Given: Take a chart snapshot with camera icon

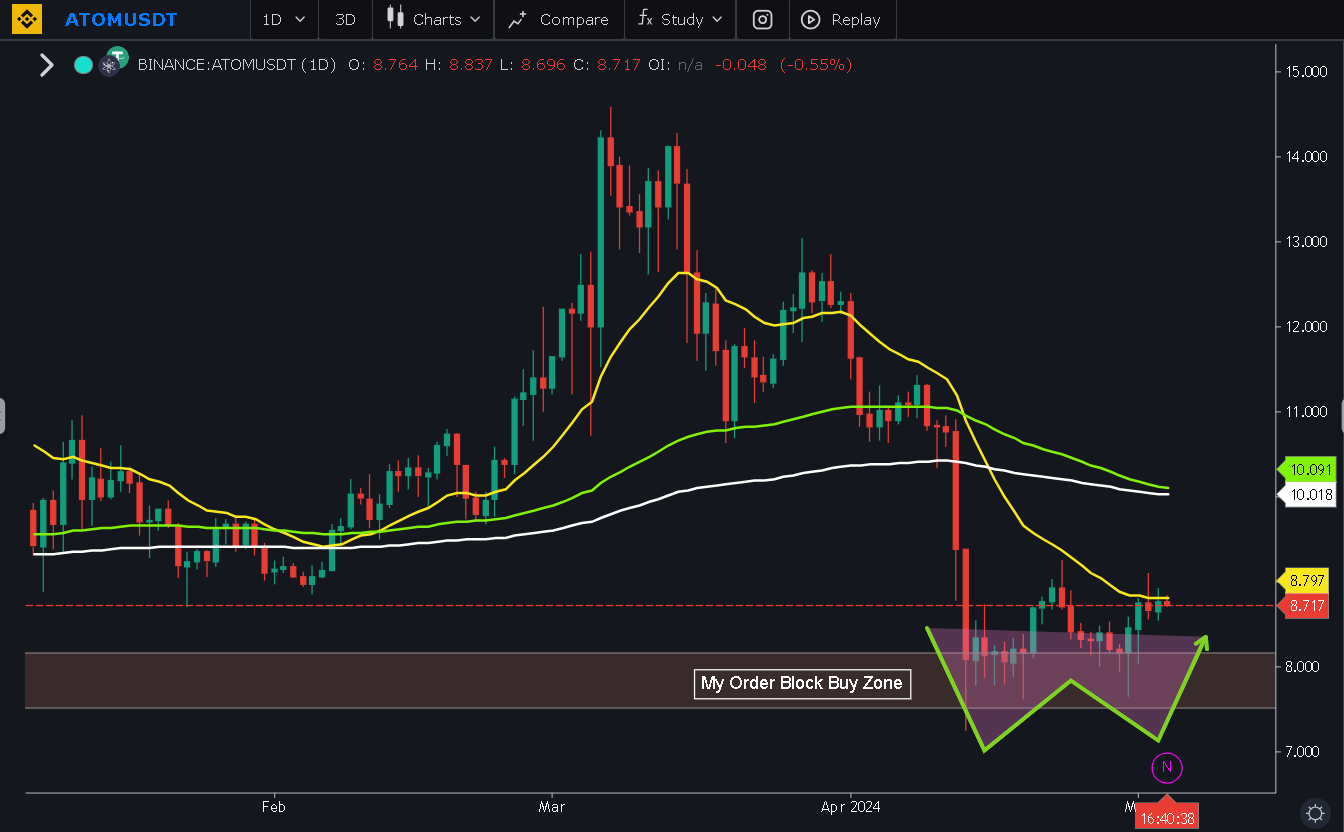Looking at the screenshot, I should [762, 19].
